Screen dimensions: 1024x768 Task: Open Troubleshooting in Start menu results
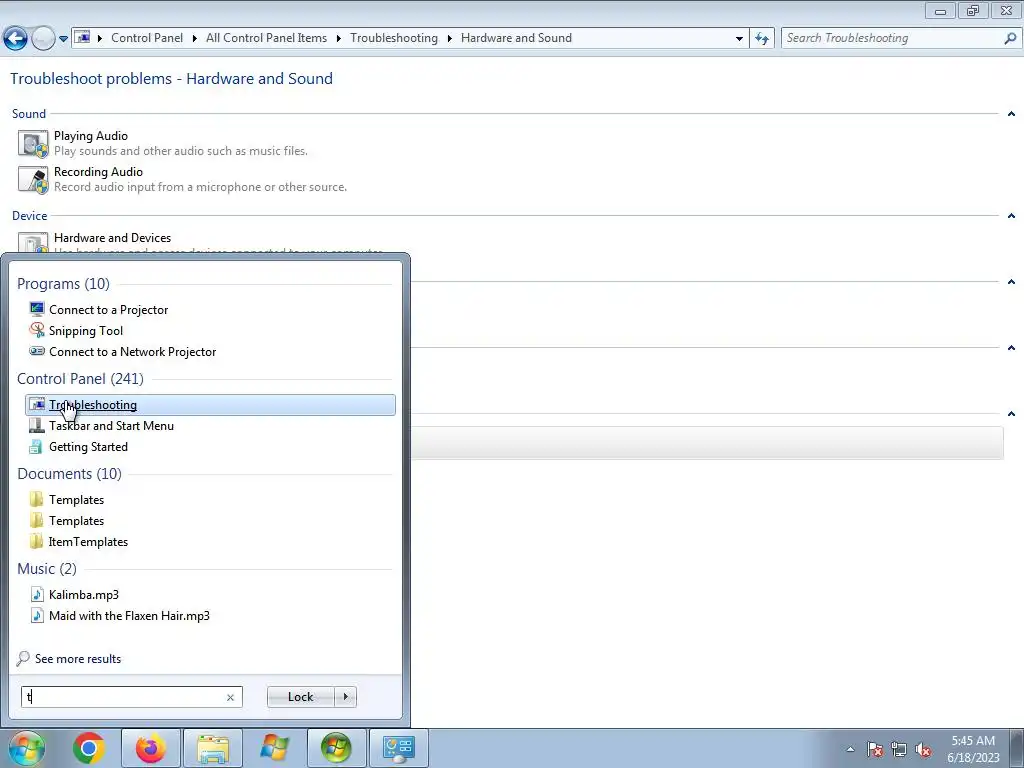(x=210, y=405)
